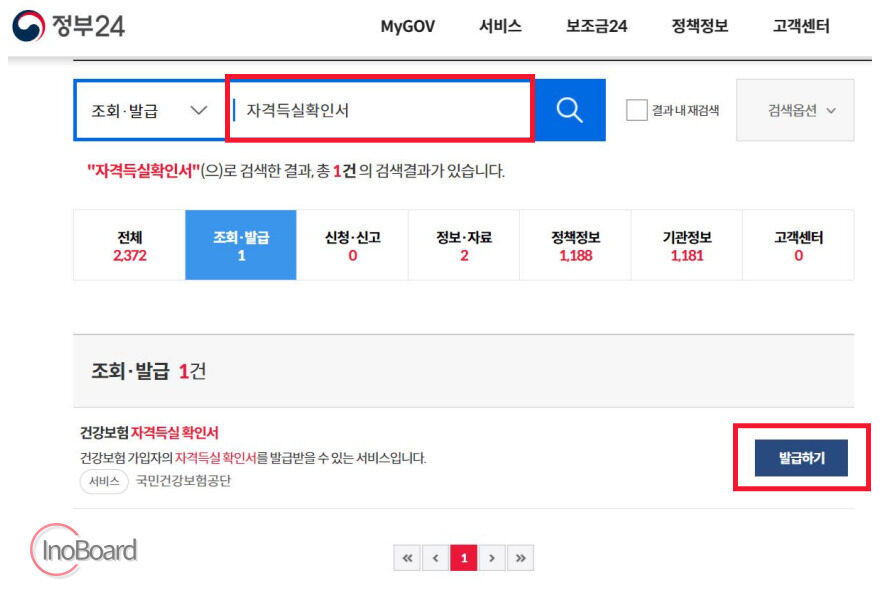Go to next results page
This screenshot has width=882, height=600.
point(492,558)
